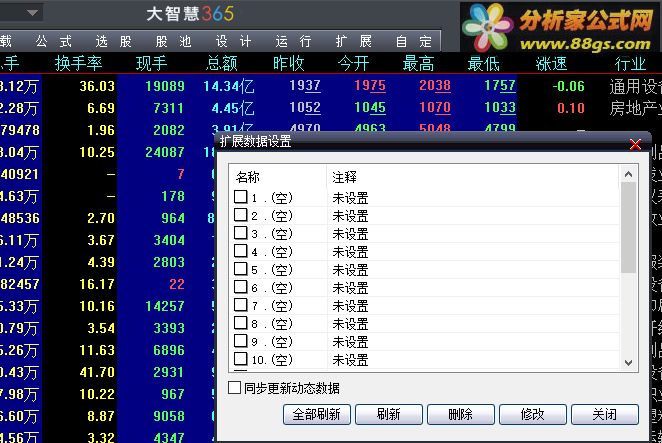Select 涨速 value -0.06

[x=569, y=86]
